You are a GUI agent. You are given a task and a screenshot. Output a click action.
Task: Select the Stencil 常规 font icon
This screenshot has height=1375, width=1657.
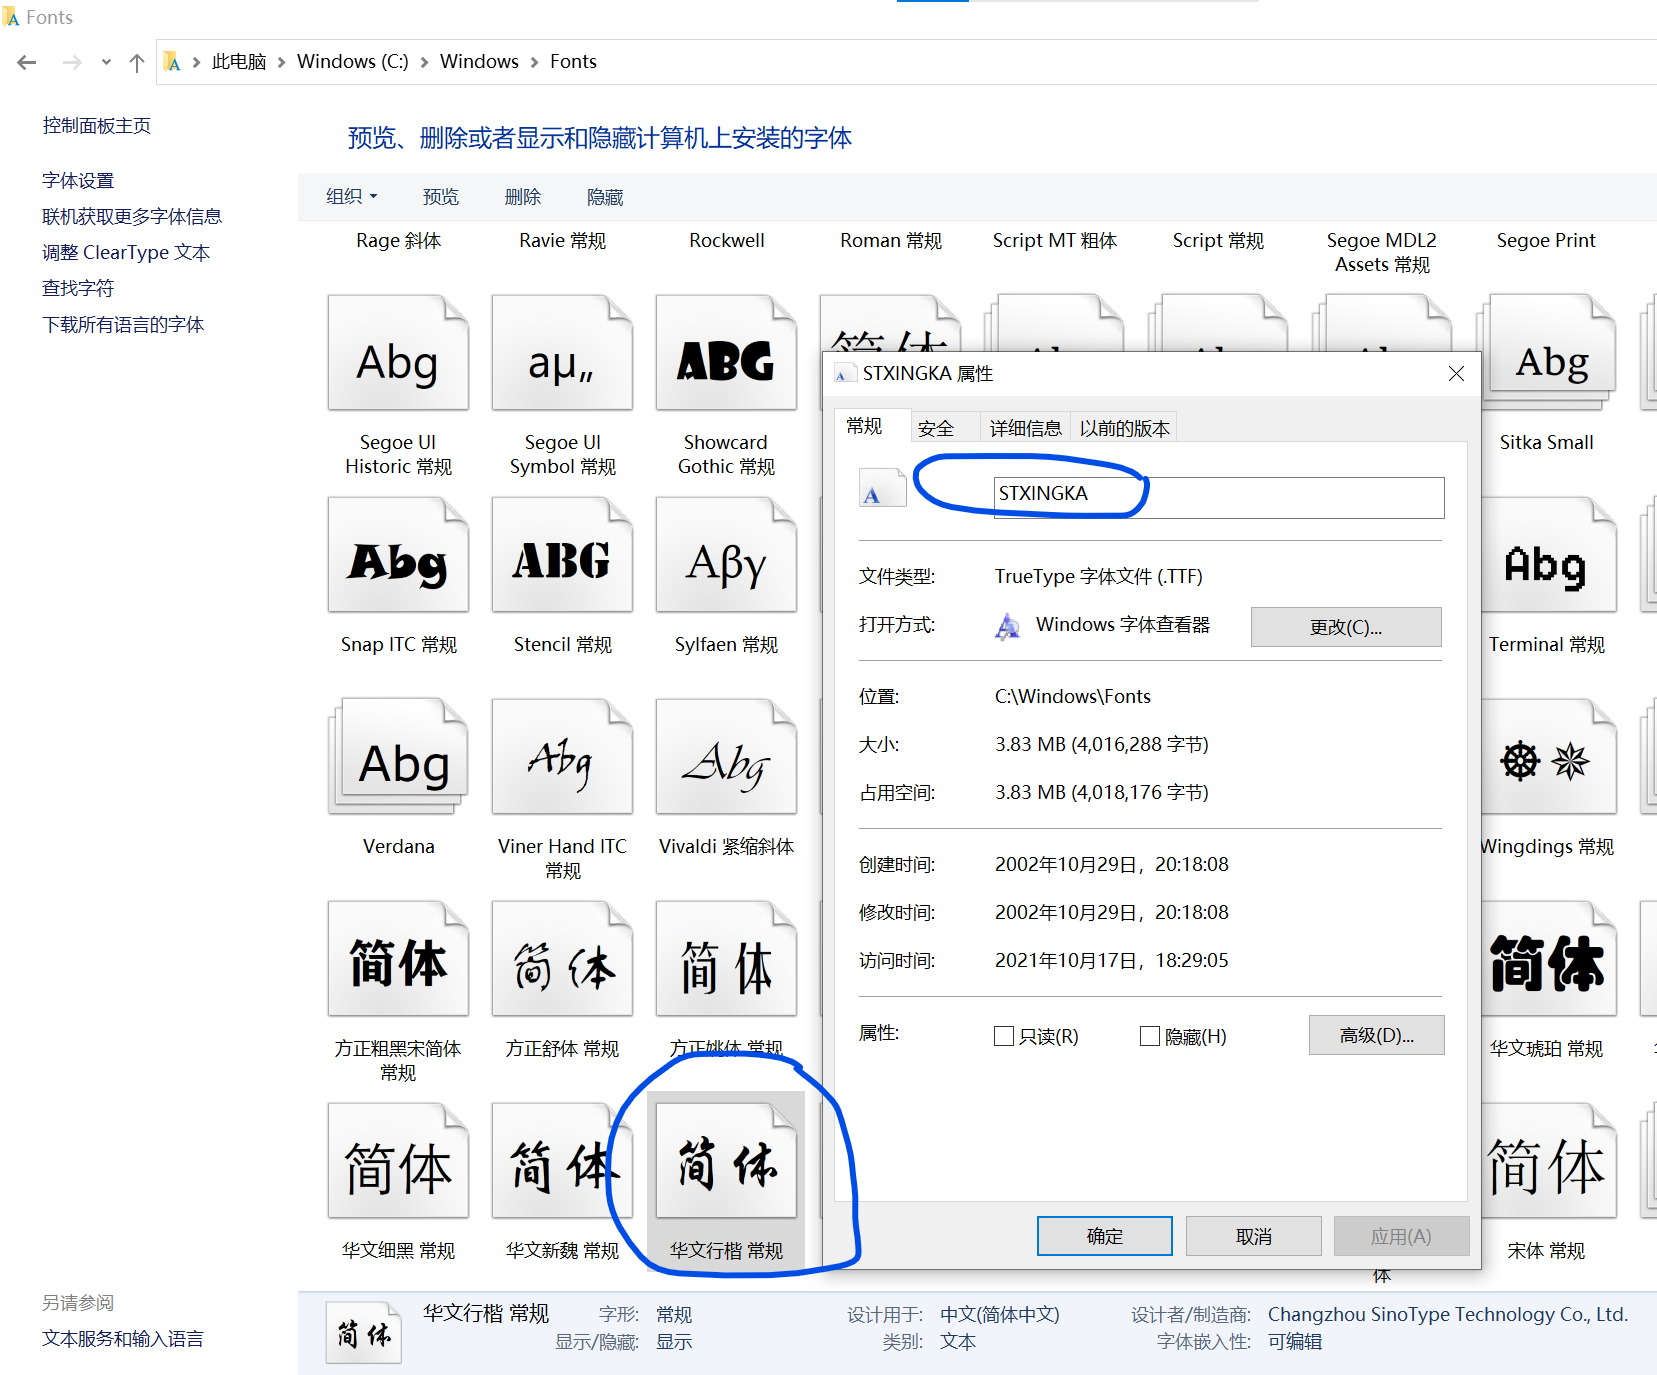click(562, 555)
